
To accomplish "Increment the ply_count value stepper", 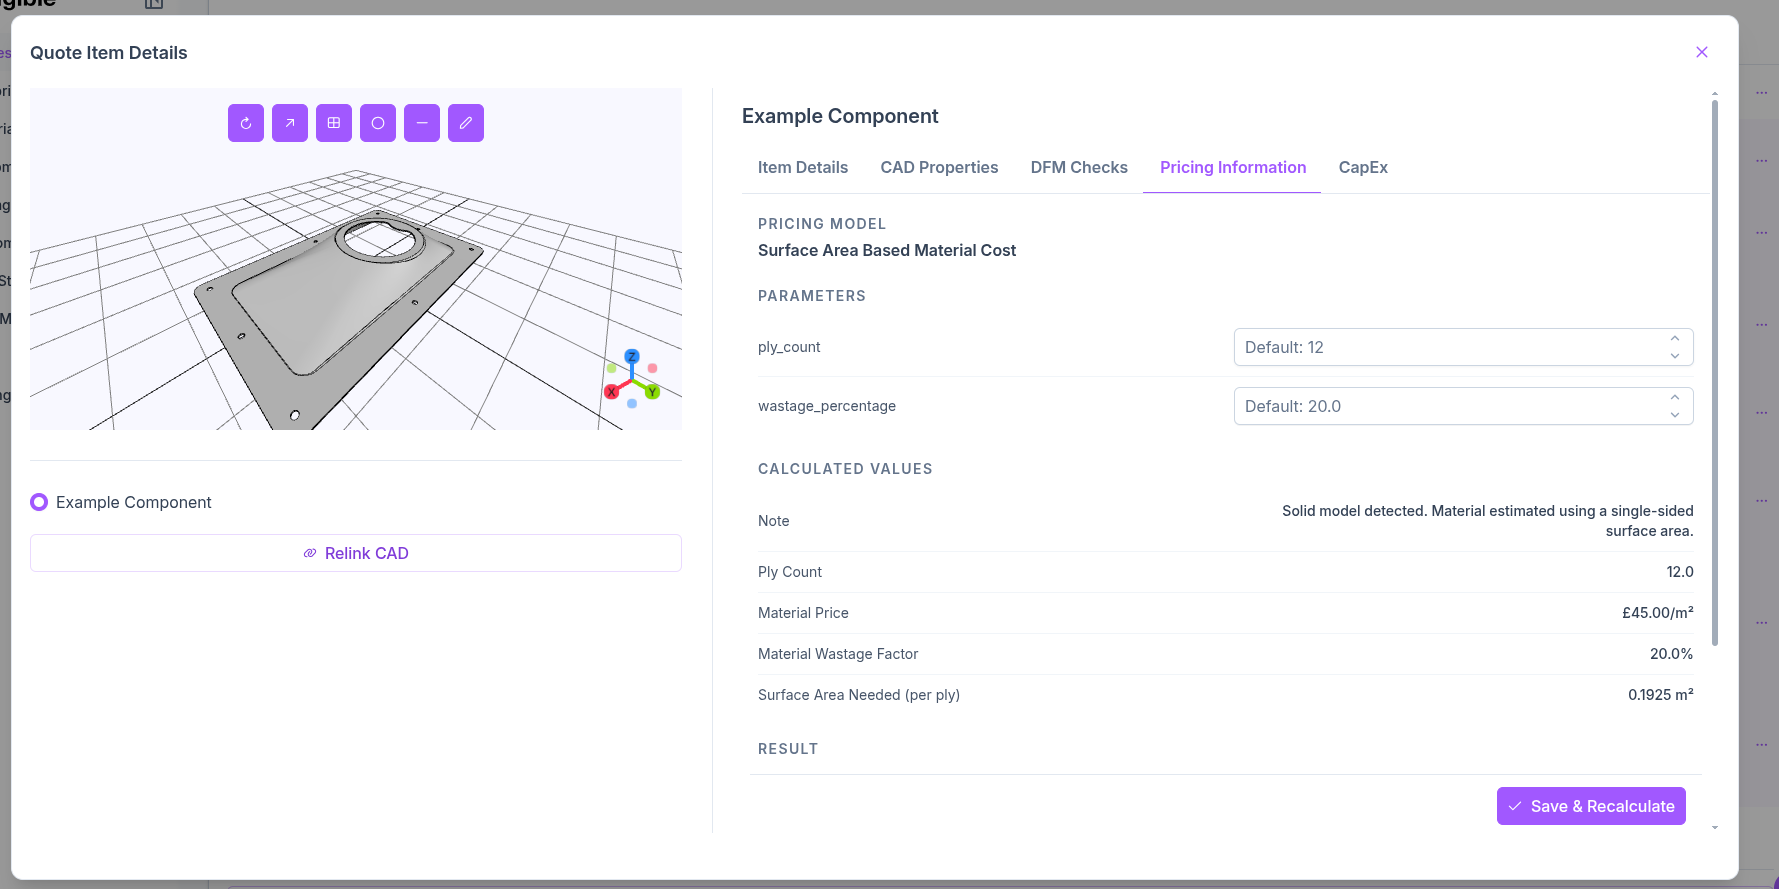I will pyautogui.click(x=1675, y=339).
